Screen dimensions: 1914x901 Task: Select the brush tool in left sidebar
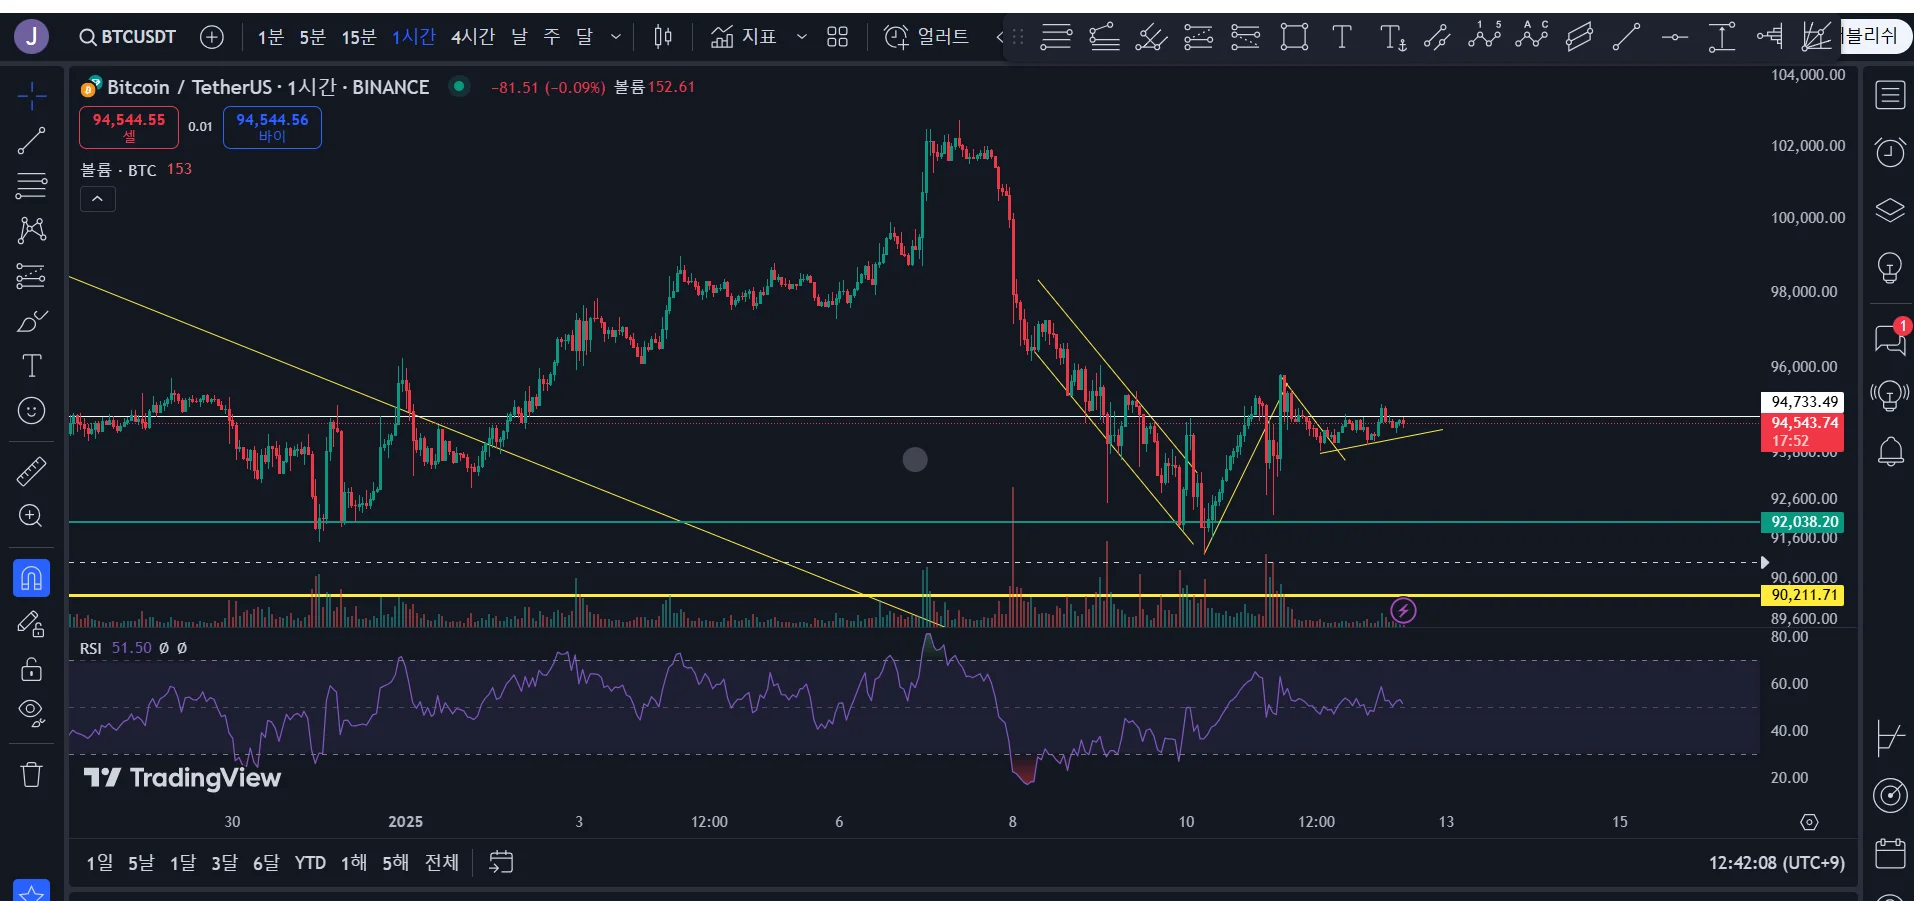(x=32, y=321)
